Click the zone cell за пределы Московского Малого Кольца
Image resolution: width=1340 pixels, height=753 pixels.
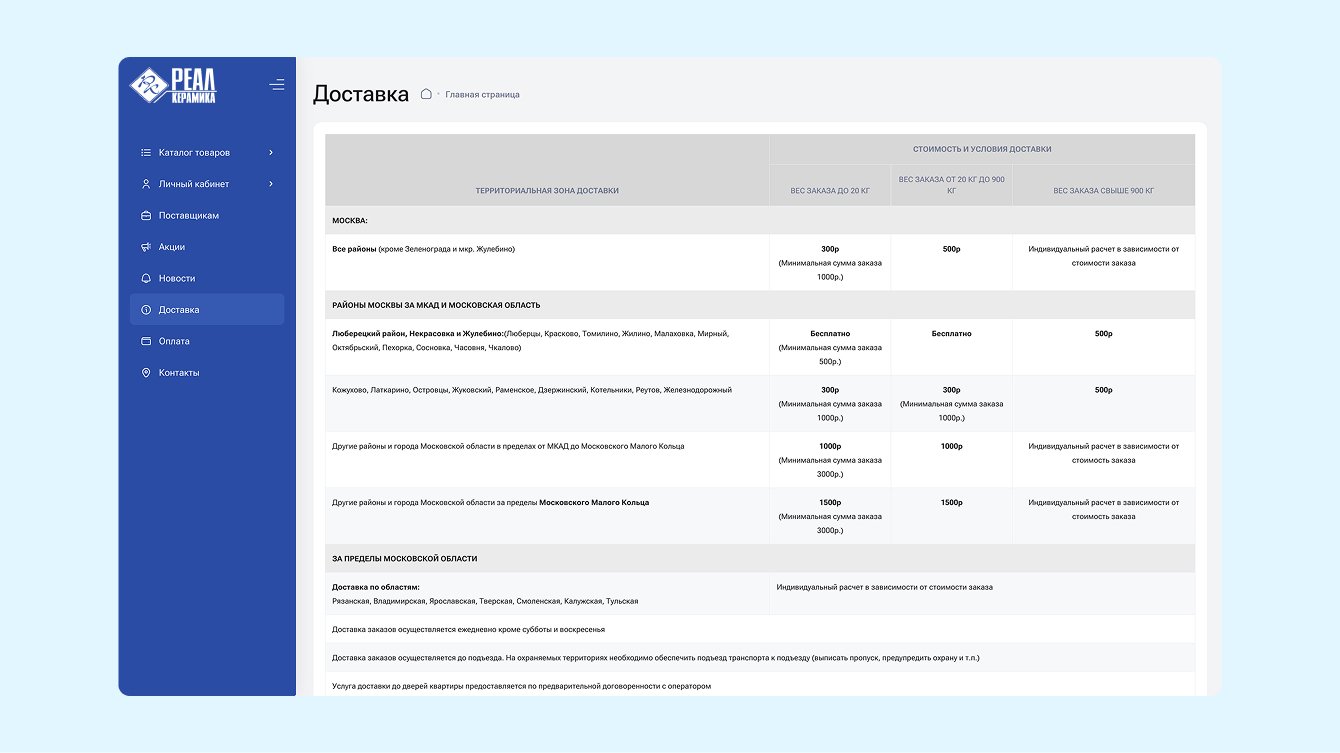pos(547,516)
